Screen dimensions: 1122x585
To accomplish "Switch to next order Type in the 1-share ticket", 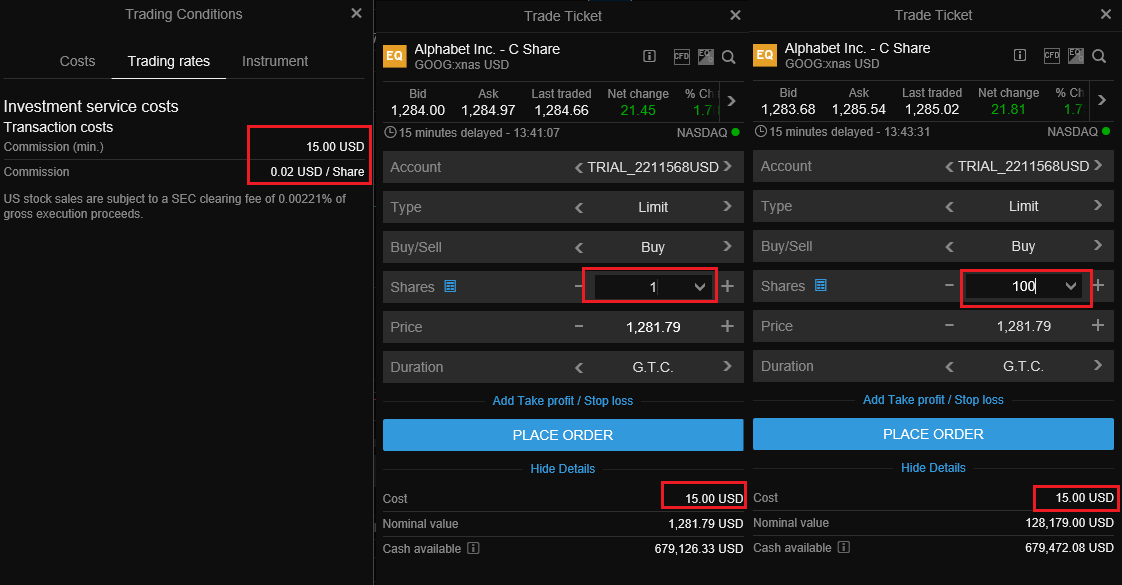I will (x=728, y=207).
